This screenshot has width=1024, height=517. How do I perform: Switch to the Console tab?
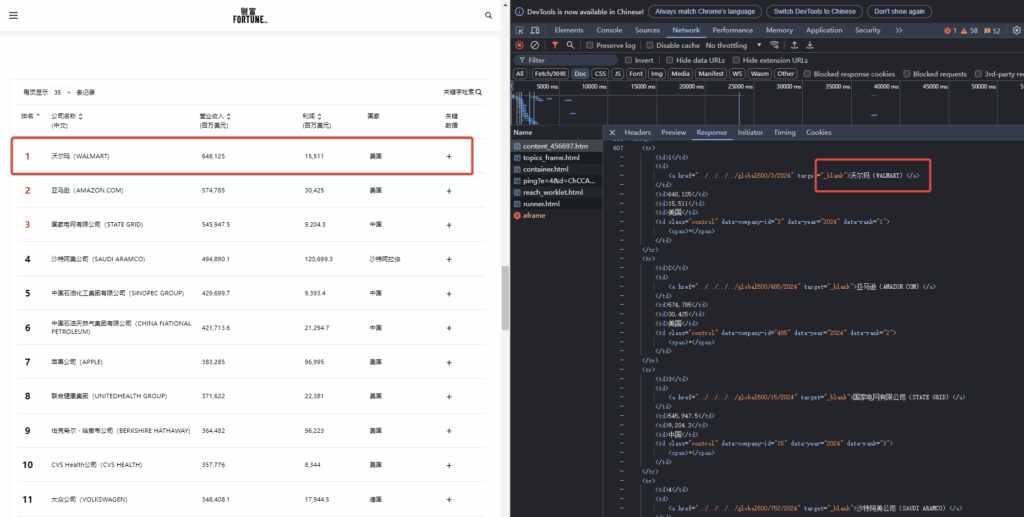coord(609,30)
